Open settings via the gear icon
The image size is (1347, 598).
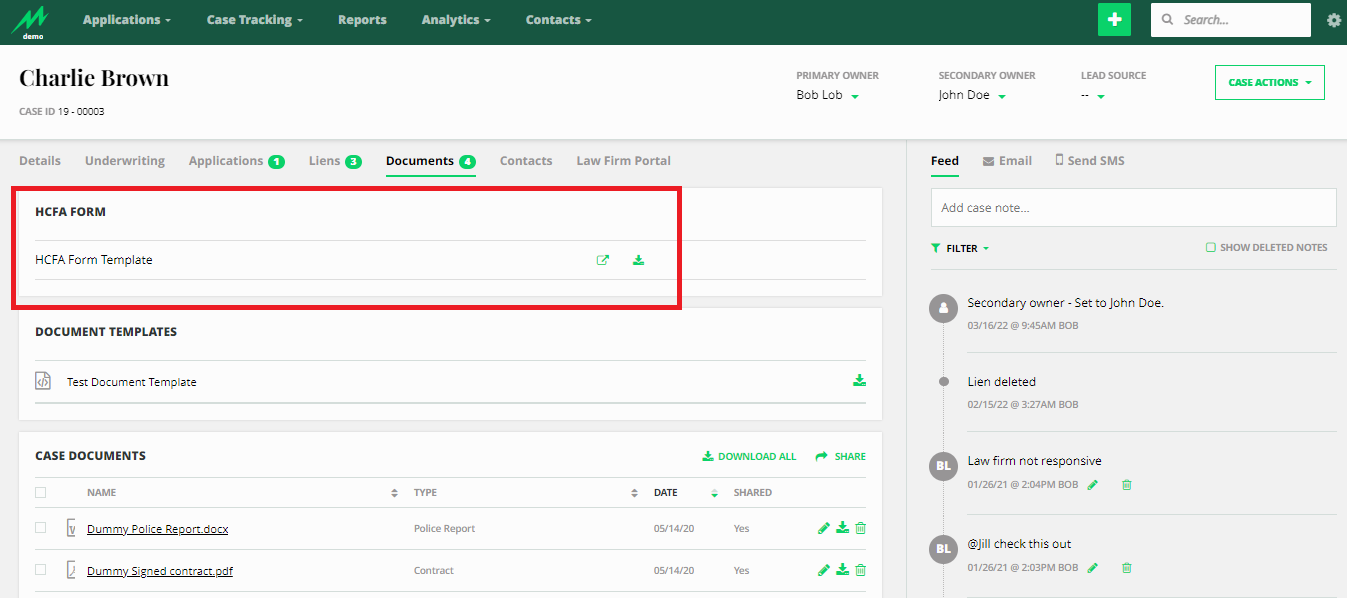click(1334, 19)
